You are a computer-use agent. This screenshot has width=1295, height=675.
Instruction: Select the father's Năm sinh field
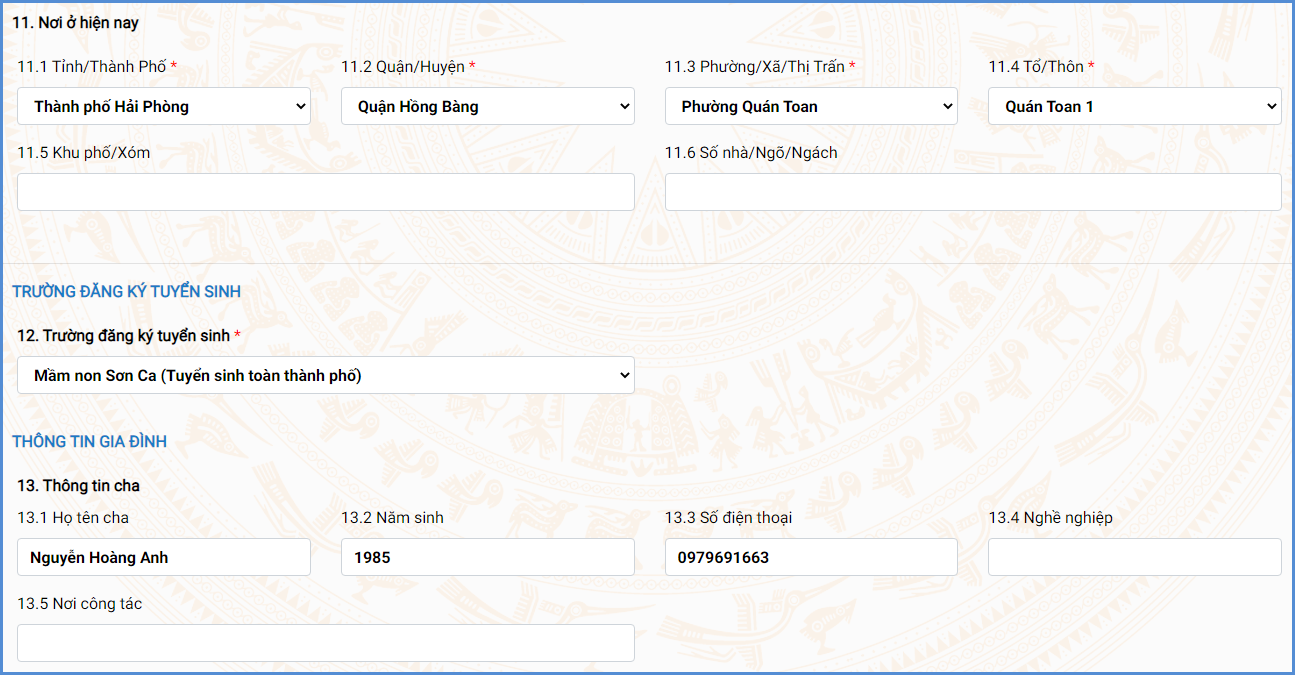[488, 557]
